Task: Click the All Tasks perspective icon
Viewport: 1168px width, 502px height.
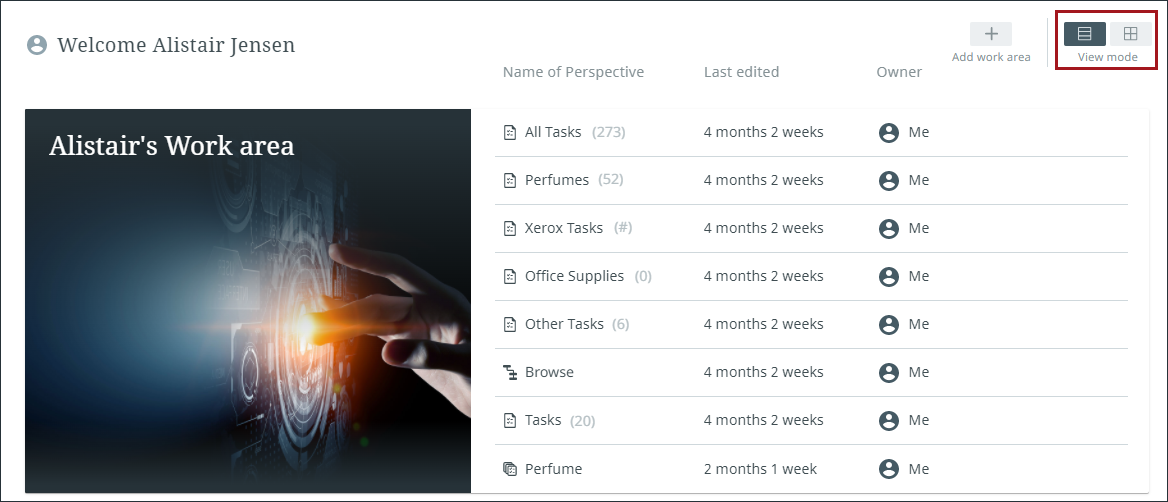Action: click(509, 132)
